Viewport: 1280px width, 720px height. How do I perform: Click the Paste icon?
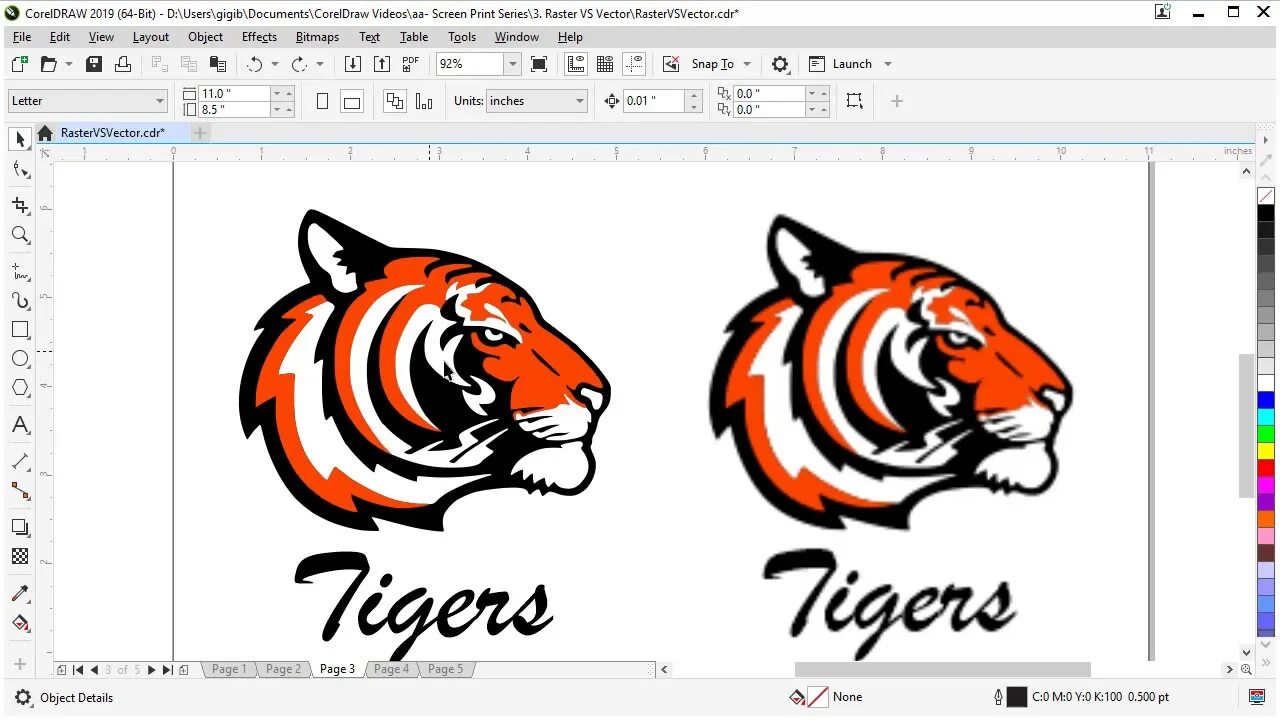[x=218, y=64]
